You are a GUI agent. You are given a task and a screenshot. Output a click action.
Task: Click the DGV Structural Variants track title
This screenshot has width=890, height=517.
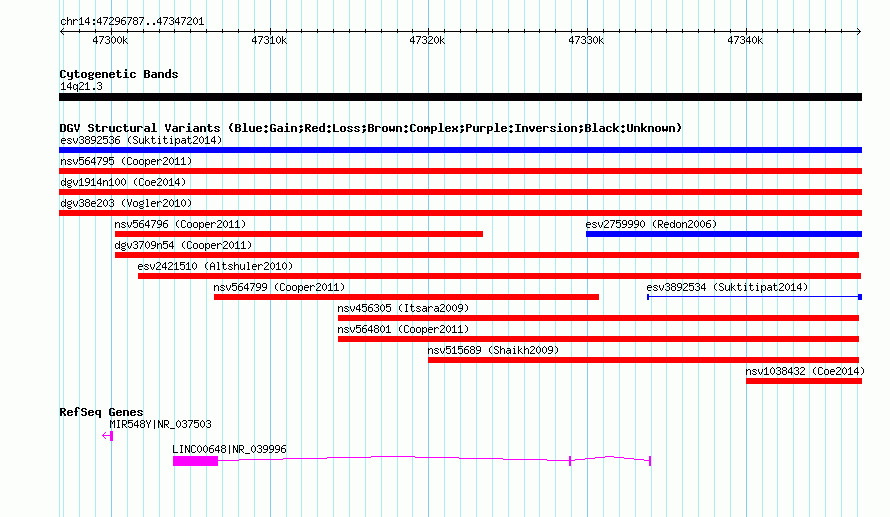click(x=370, y=128)
